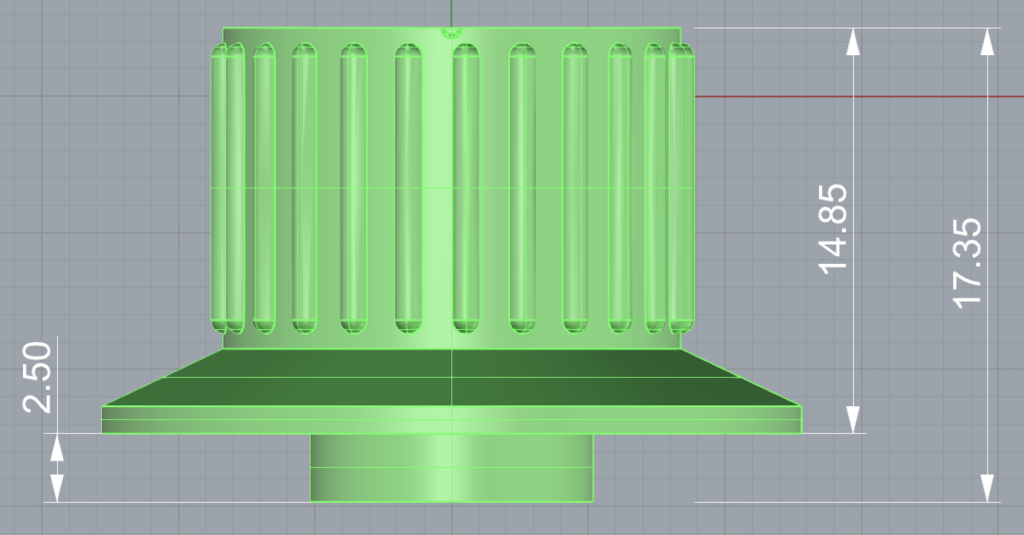The width and height of the screenshot is (1024, 535).
Task: Select the 2.50 dimension text
Action: (x=37, y=377)
